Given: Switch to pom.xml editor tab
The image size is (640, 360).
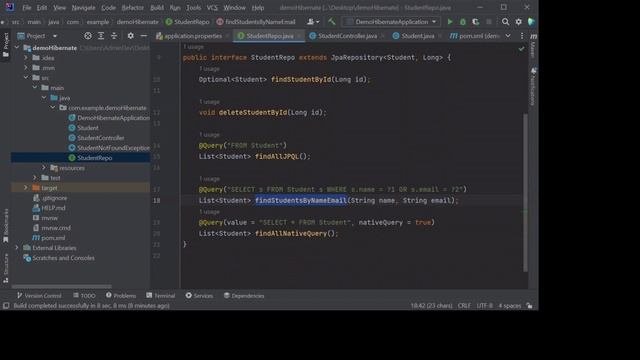Looking at the screenshot, I should 475,36.
